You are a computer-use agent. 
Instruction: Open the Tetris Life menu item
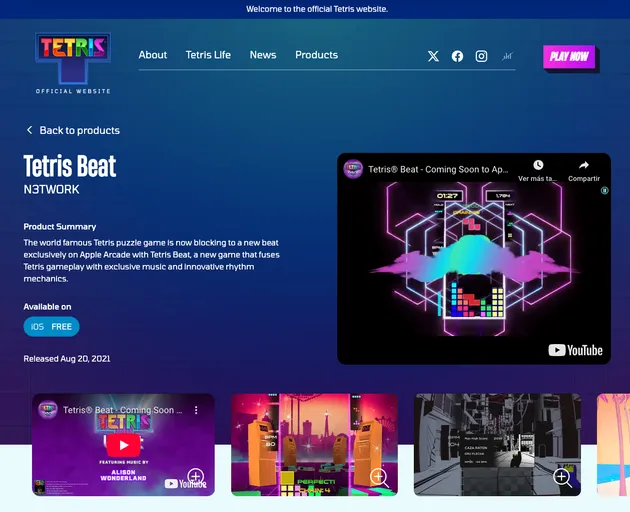[208, 55]
